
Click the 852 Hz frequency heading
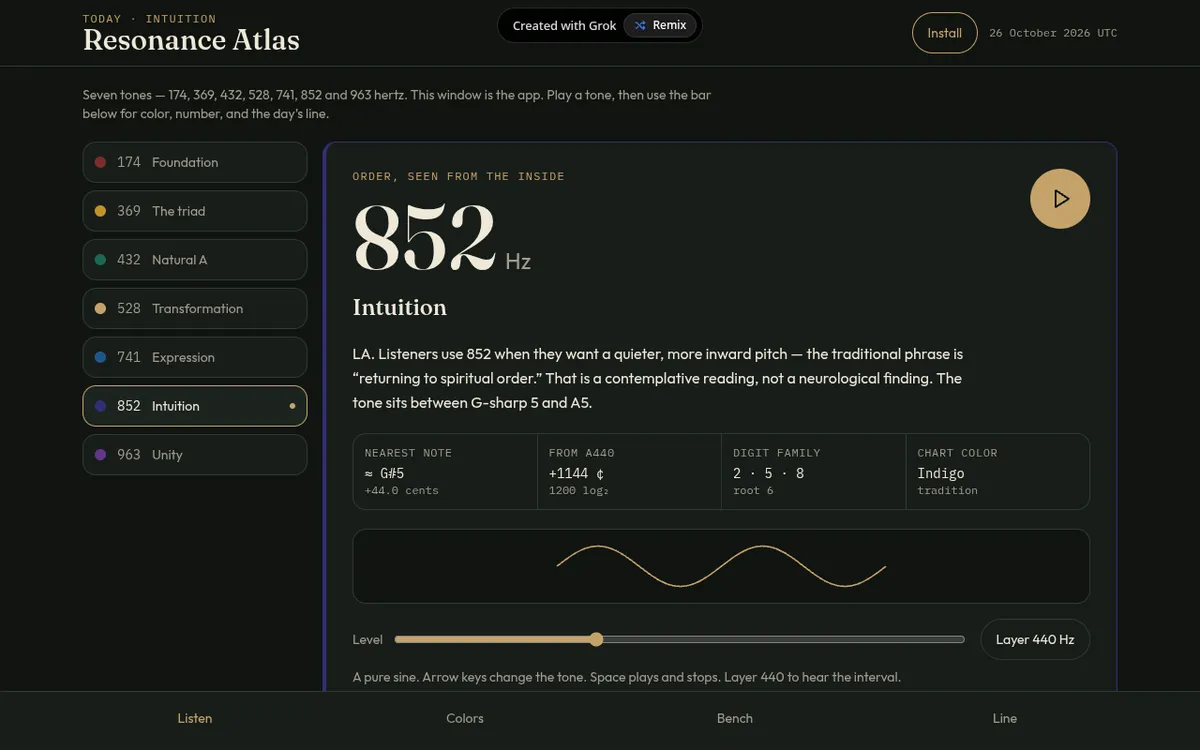pos(442,238)
